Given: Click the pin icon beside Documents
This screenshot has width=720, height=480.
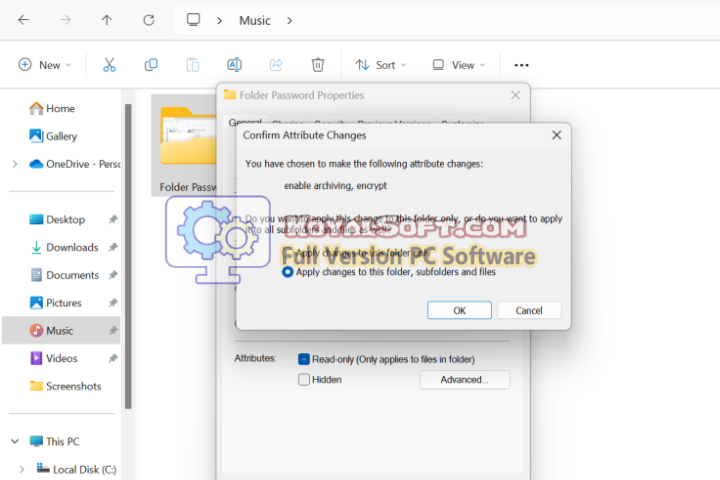Looking at the screenshot, I should [x=112, y=275].
